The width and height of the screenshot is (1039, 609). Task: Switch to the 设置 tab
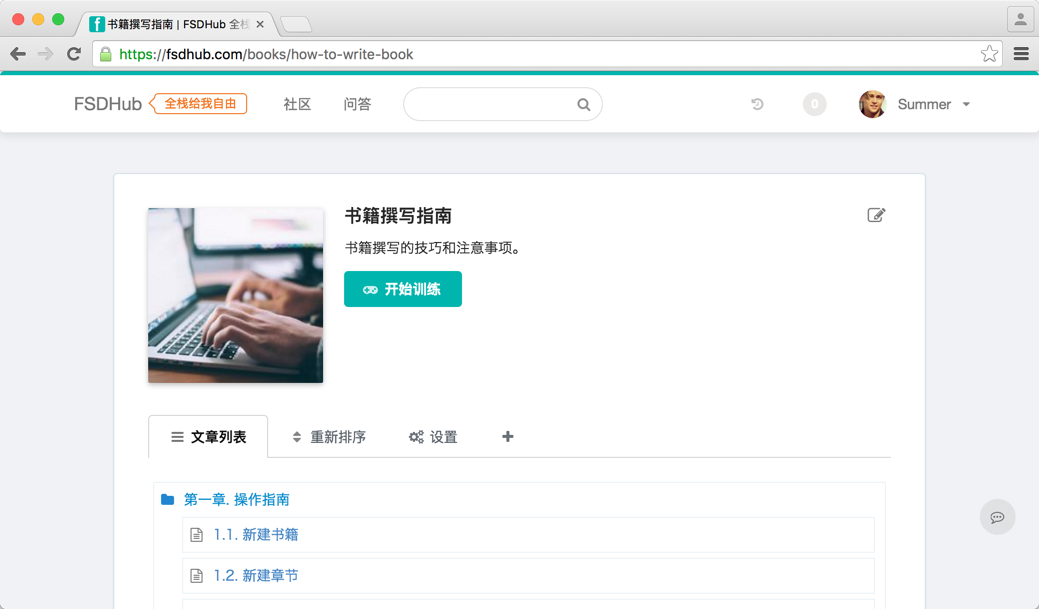[433, 437]
